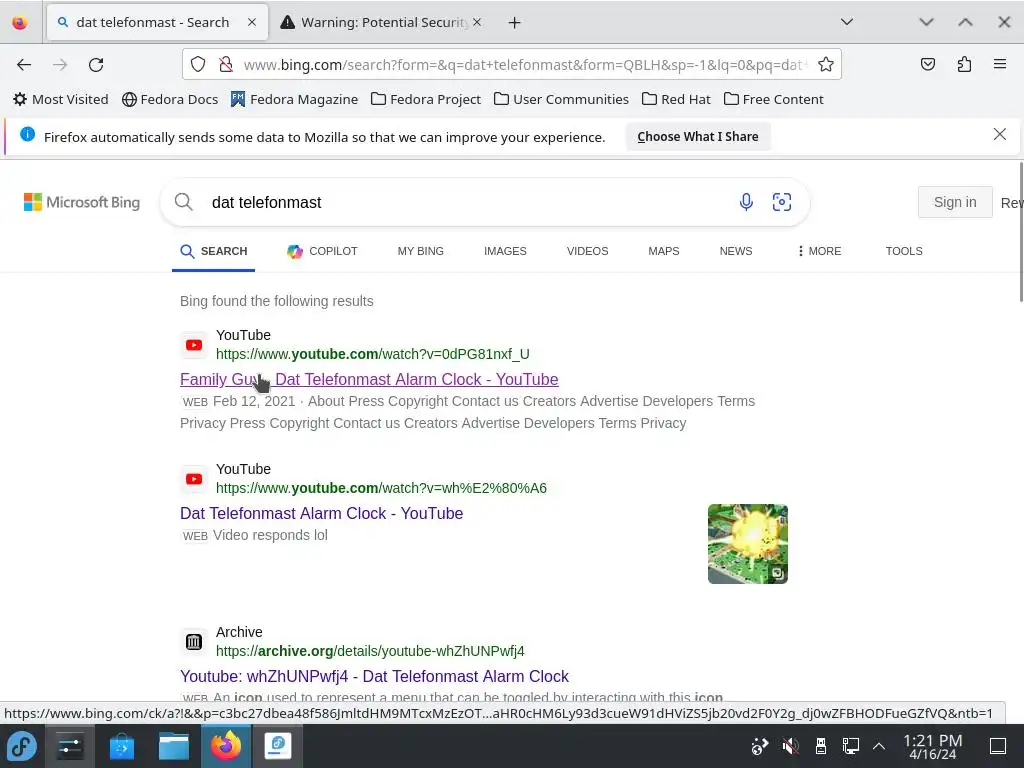The width and height of the screenshot is (1024, 768).
Task: Open the Firefox hamburger application menu
Action: pos(1000,64)
